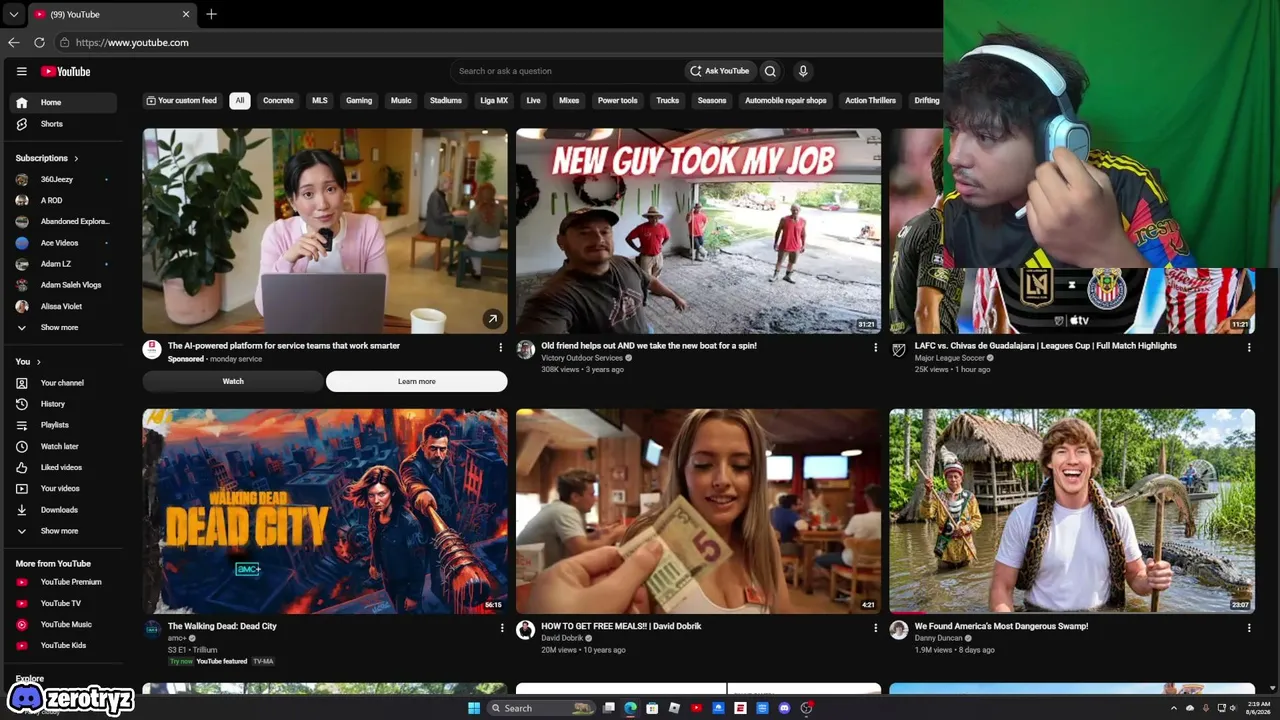
Task: Open Your channel
Action: [x=63, y=383]
